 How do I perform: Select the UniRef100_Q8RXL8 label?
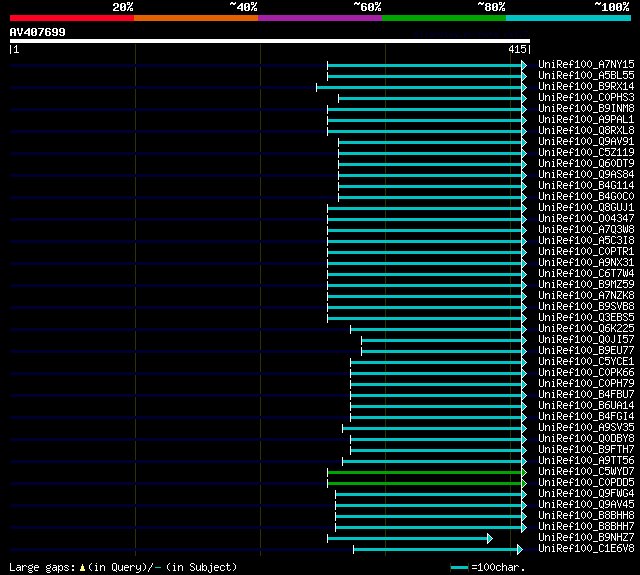click(x=586, y=131)
